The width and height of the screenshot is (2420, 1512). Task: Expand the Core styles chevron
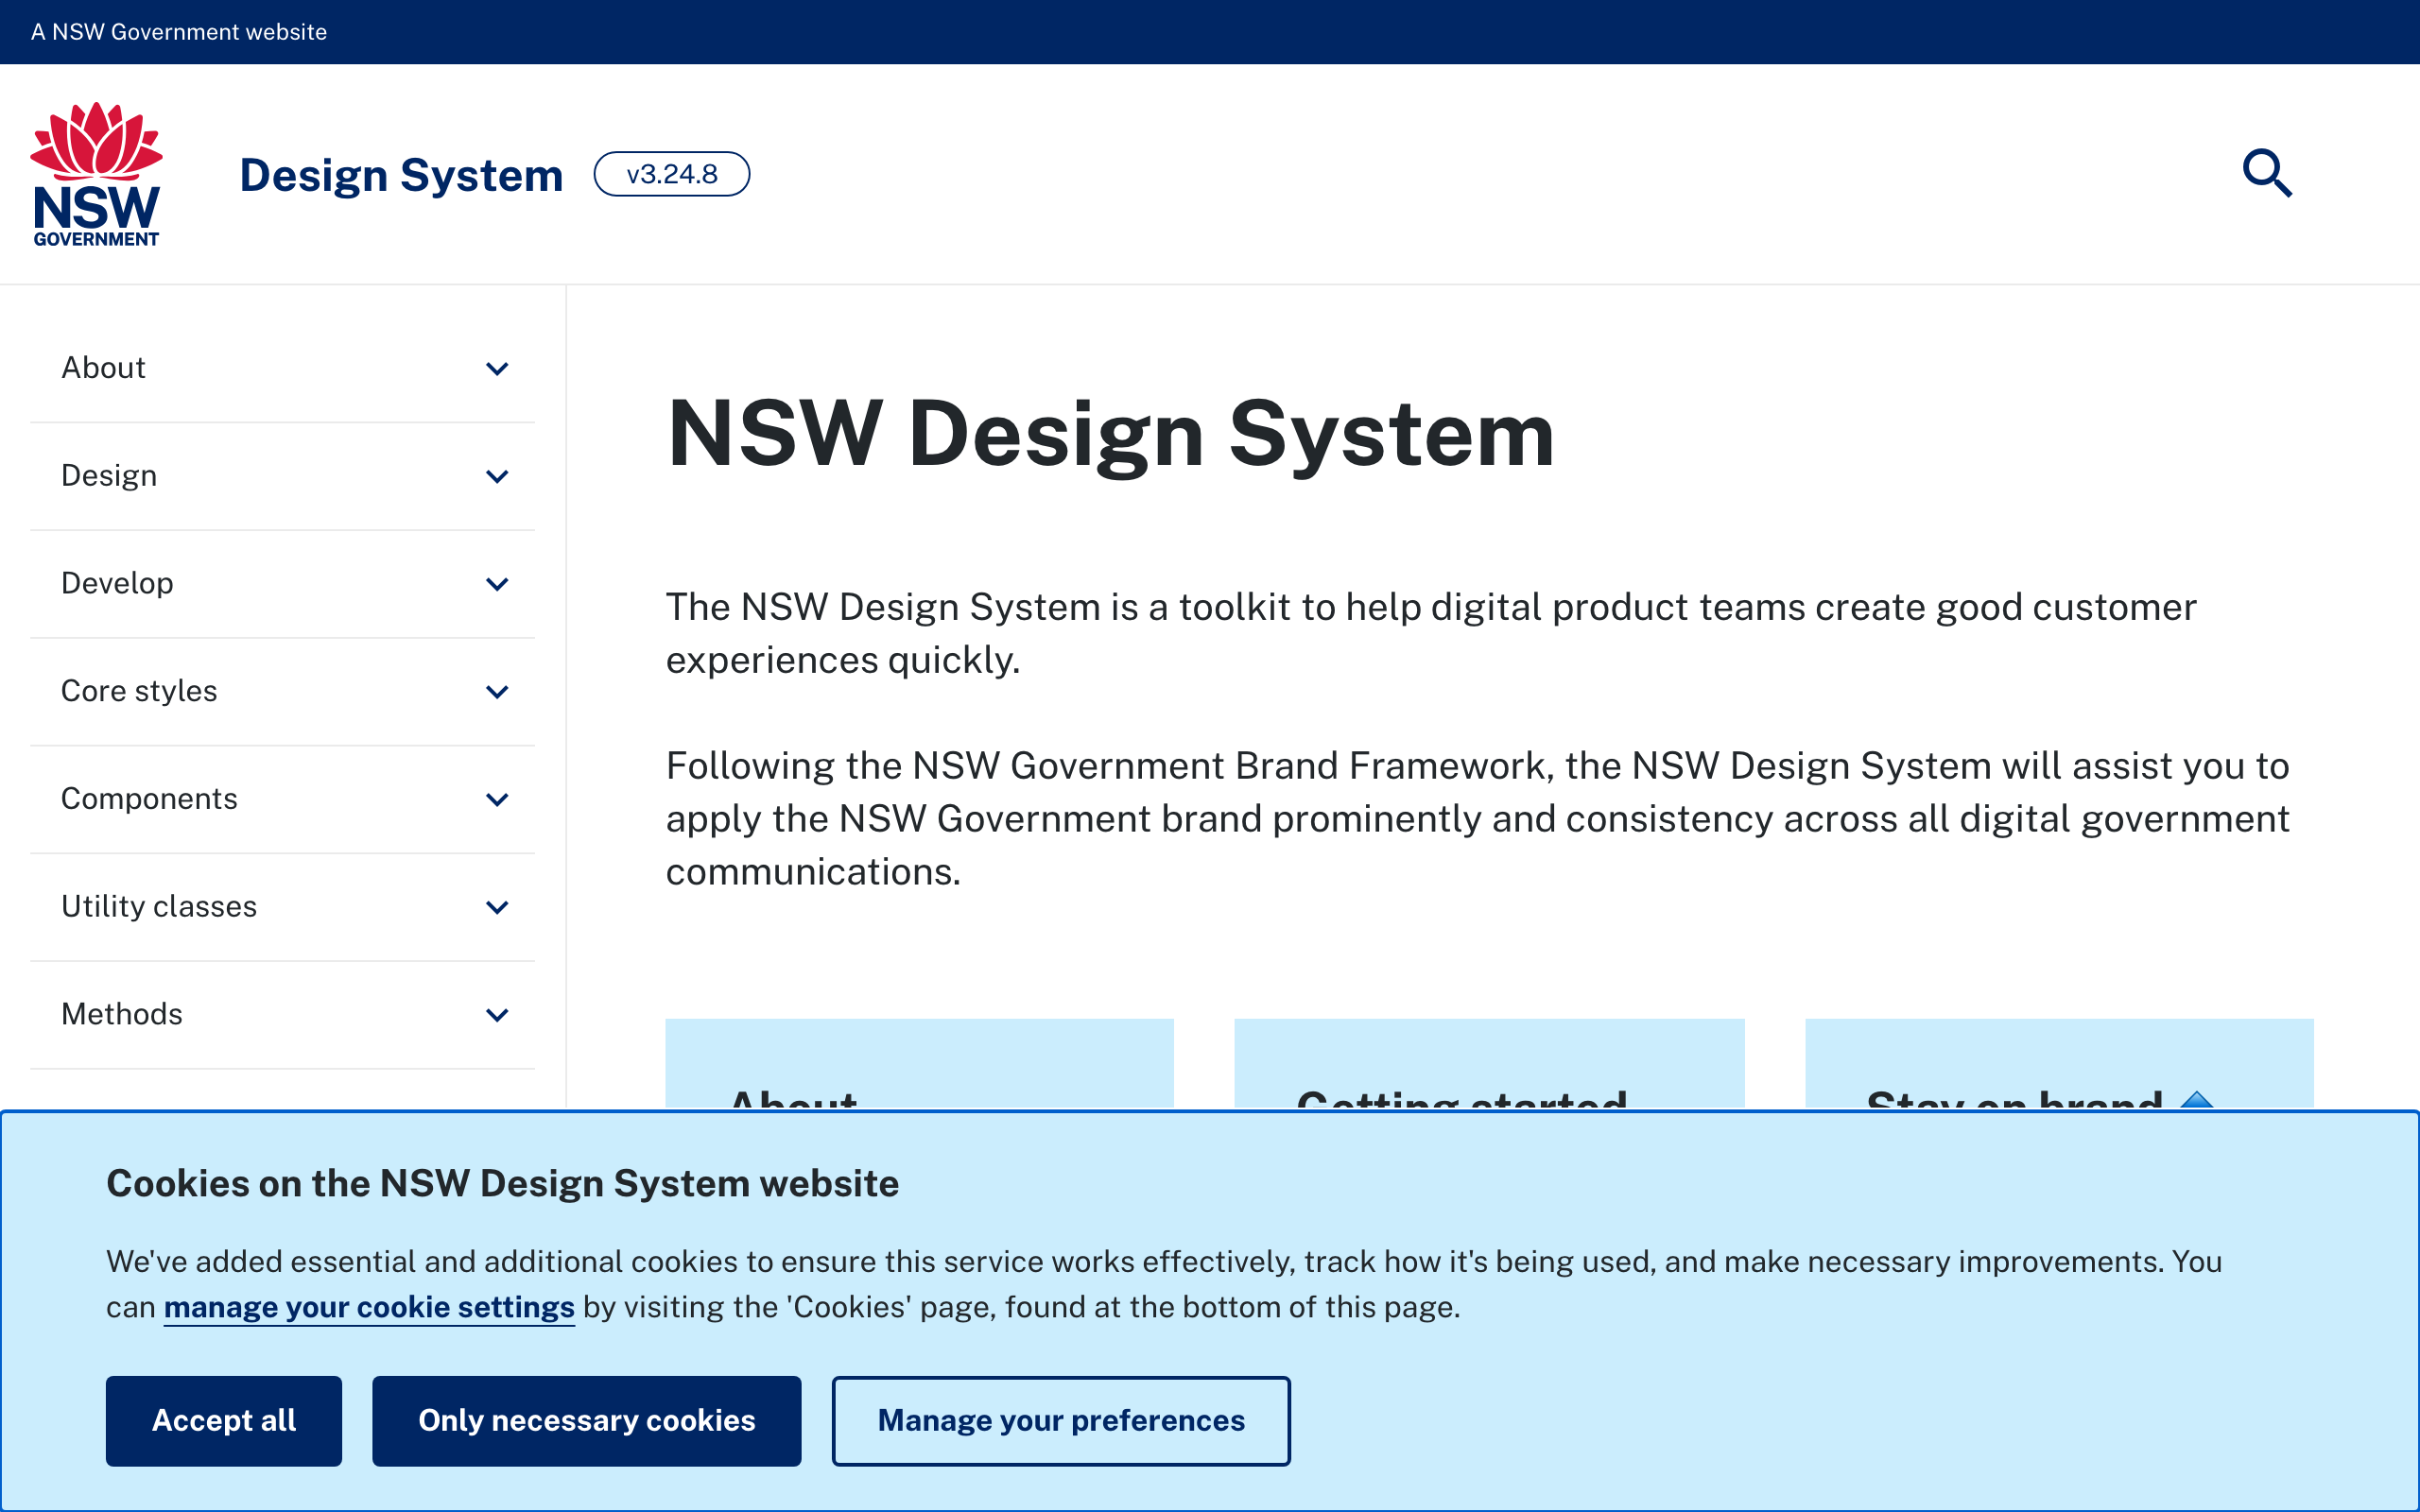pos(497,692)
